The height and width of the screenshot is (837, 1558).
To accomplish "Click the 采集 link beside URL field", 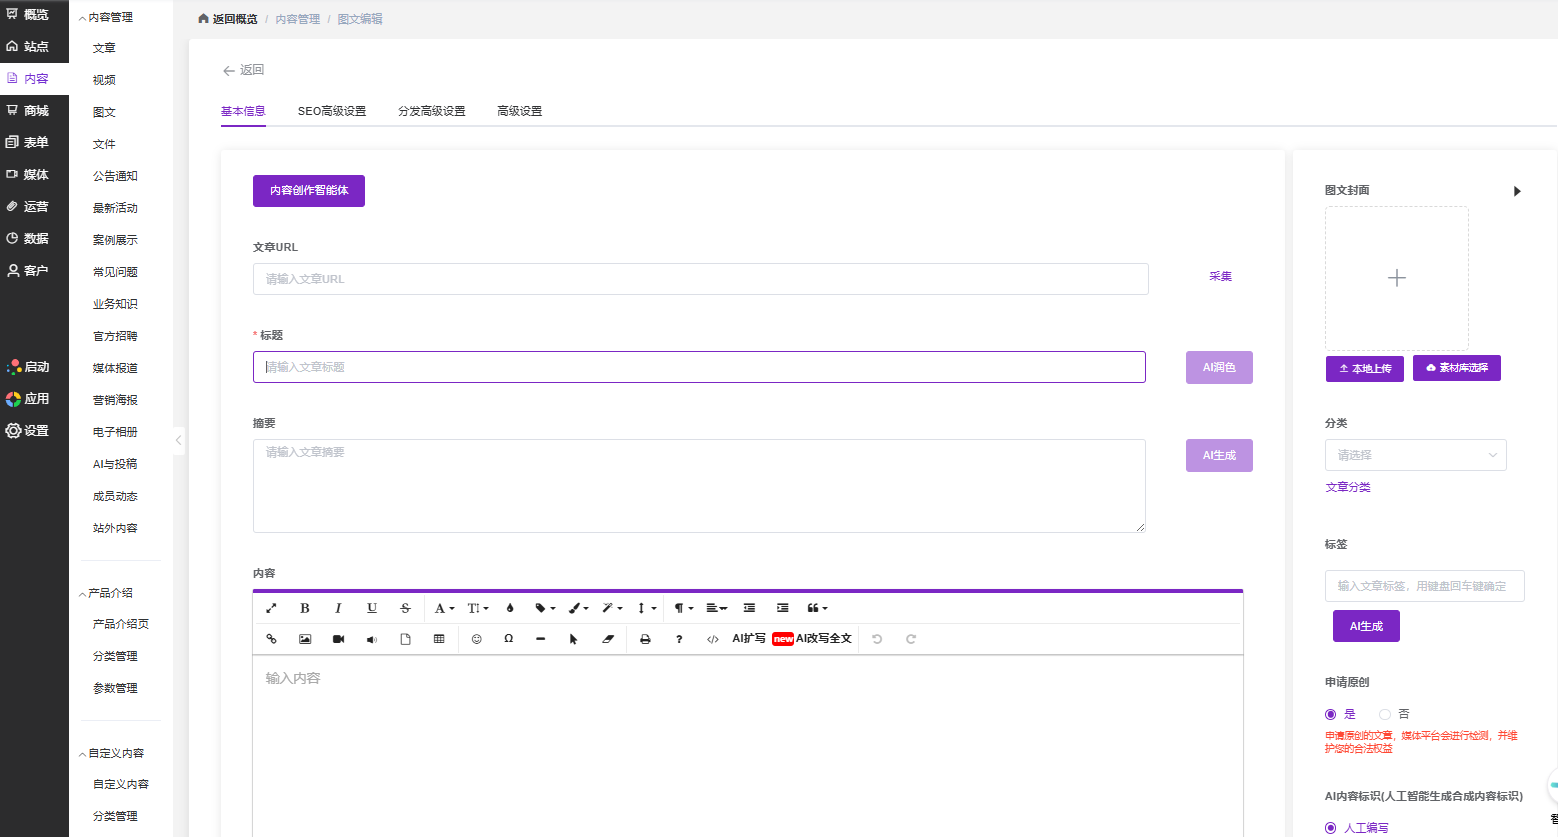I will [1220, 277].
